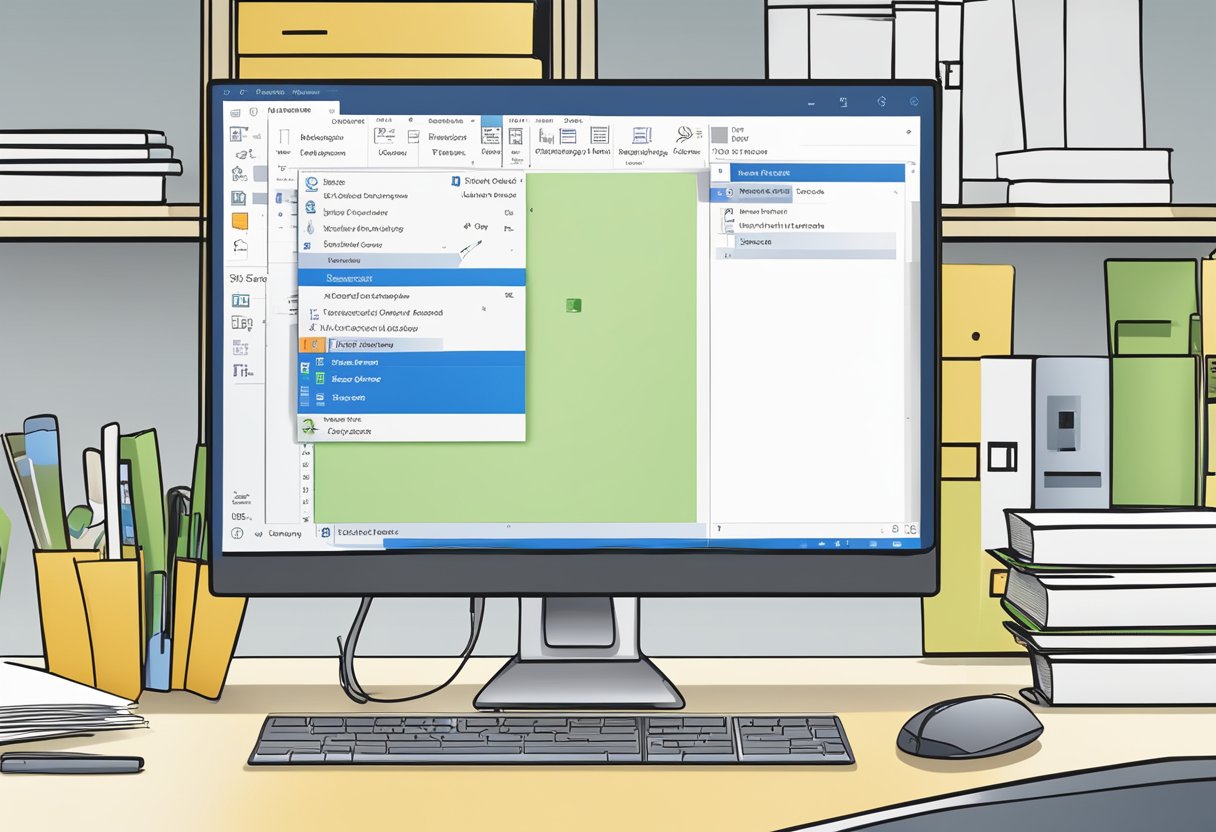Click the clipboard paste icon on the ribbon

(x=285, y=135)
